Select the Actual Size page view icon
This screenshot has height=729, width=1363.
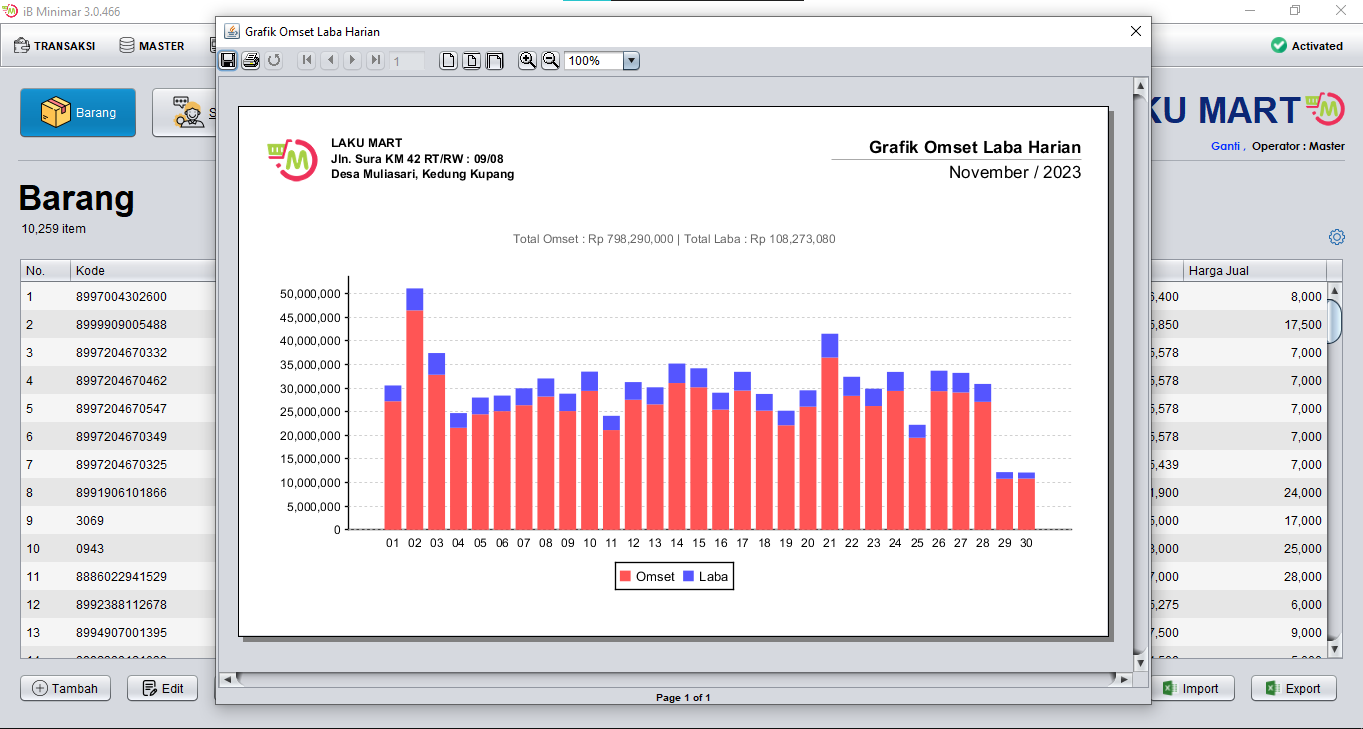pos(449,61)
